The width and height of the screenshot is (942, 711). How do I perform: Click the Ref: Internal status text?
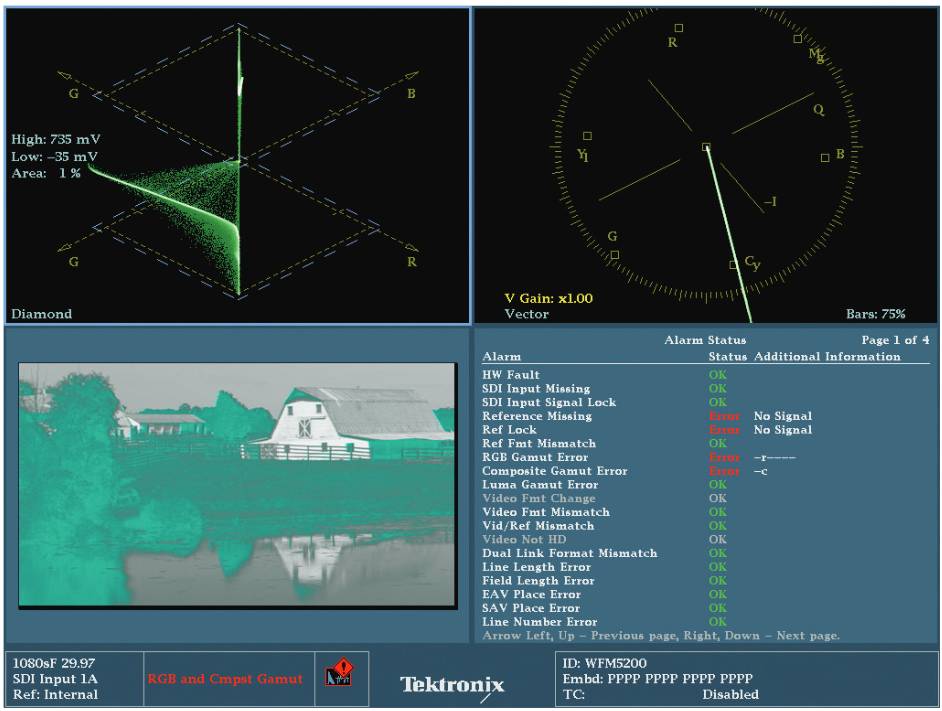[x=55, y=695]
